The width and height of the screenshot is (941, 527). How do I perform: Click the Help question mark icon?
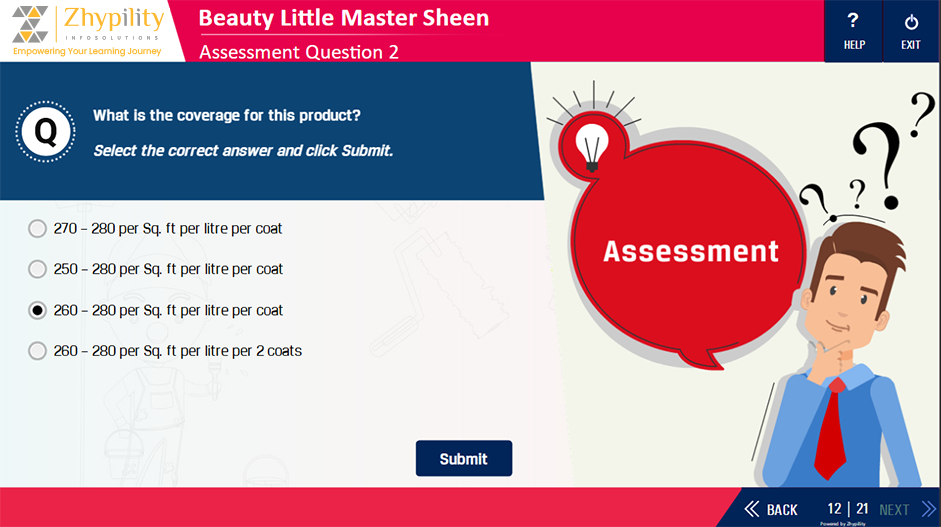853,21
